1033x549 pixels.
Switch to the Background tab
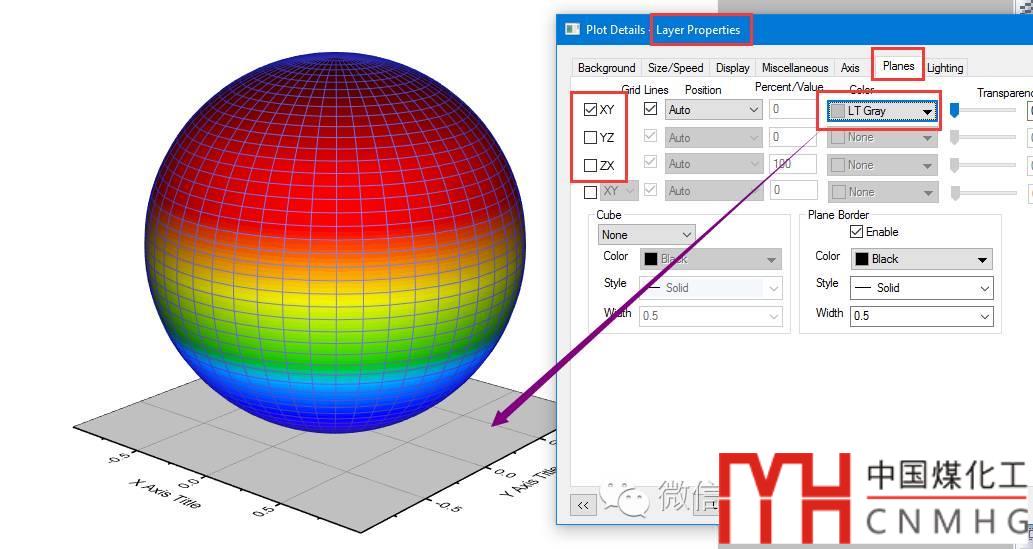(x=606, y=67)
